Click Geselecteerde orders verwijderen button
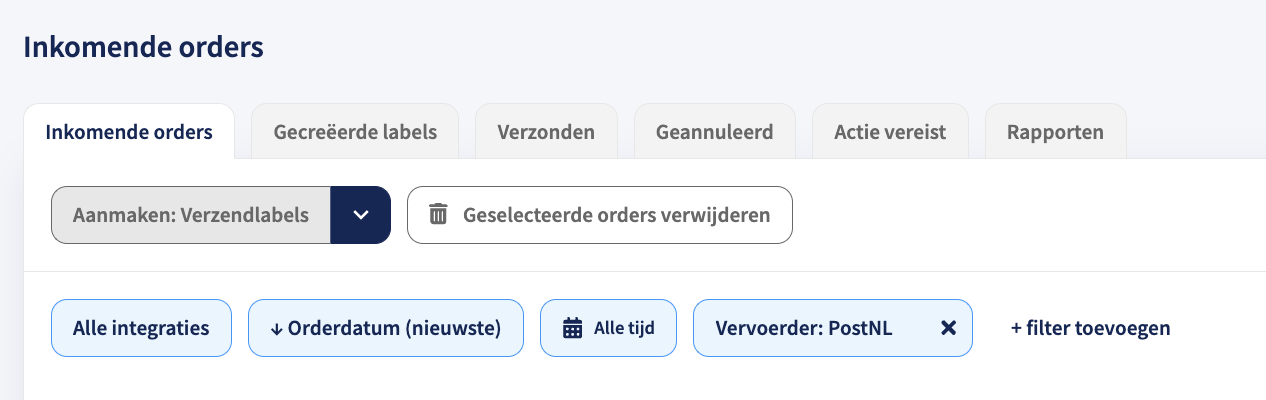 (600, 215)
